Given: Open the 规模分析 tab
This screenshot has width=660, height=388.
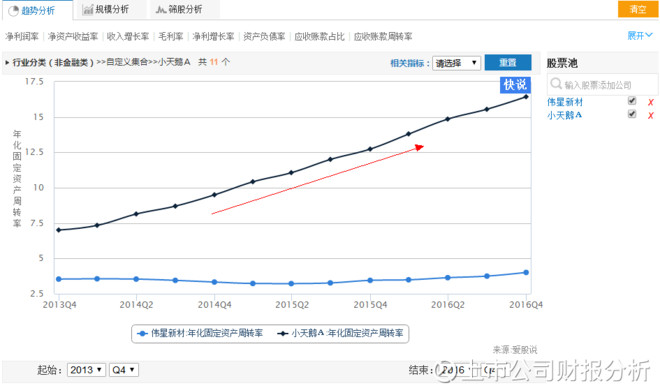Looking at the screenshot, I should pyautogui.click(x=111, y=9).
